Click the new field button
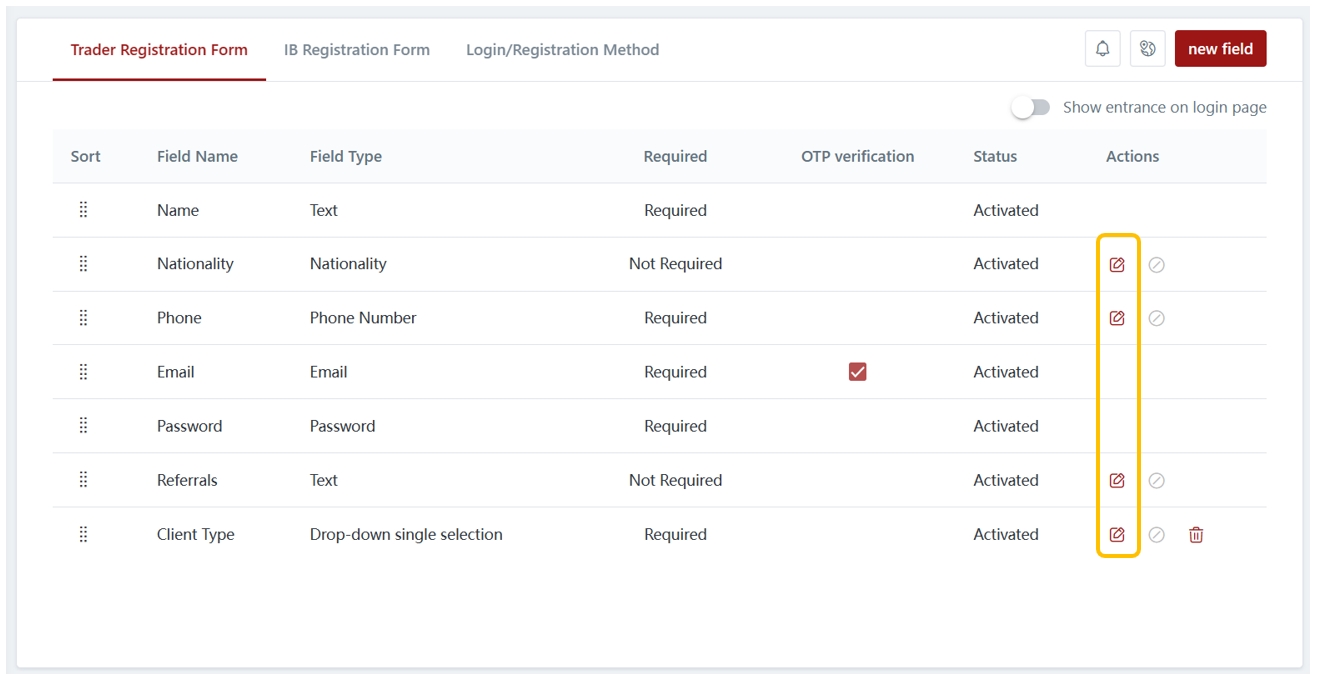 click(1220, 49)
